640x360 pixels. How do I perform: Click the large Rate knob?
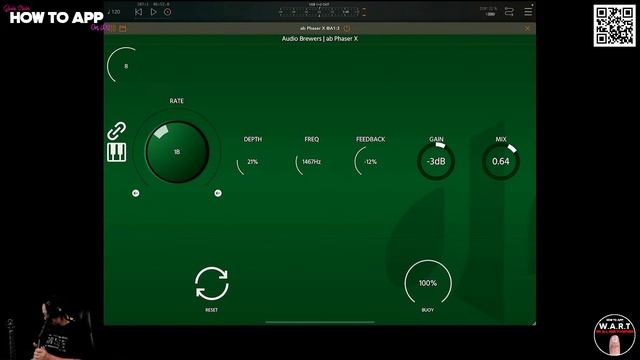[177, 152]
